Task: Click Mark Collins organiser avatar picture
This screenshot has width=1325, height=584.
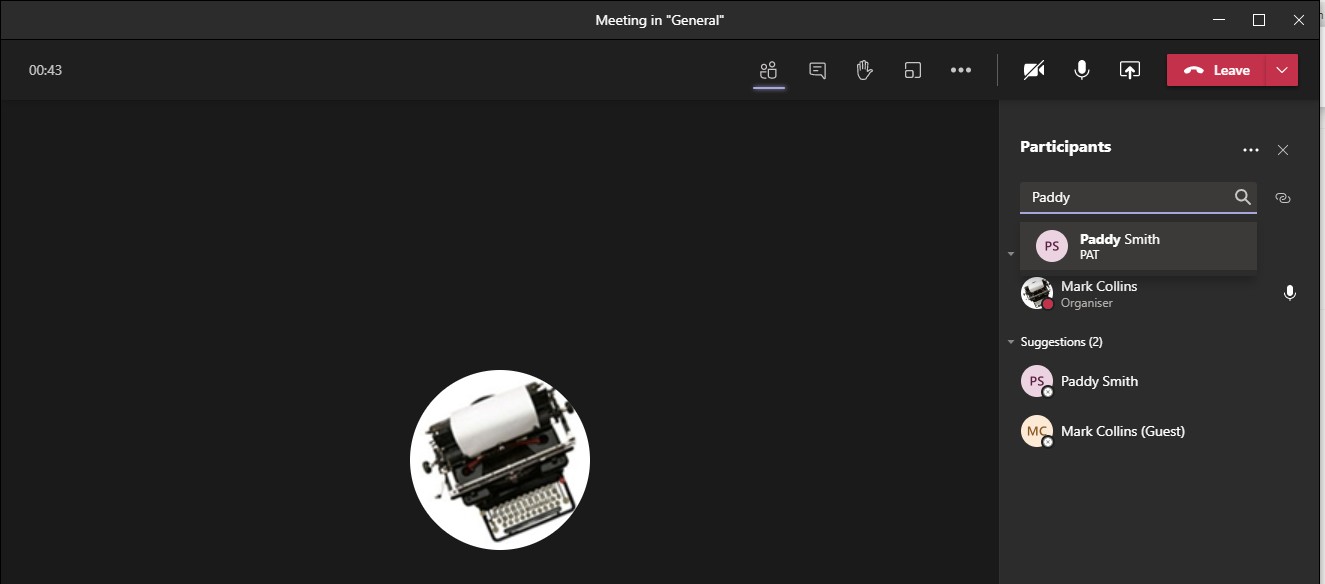Action: pos(1037,293)
